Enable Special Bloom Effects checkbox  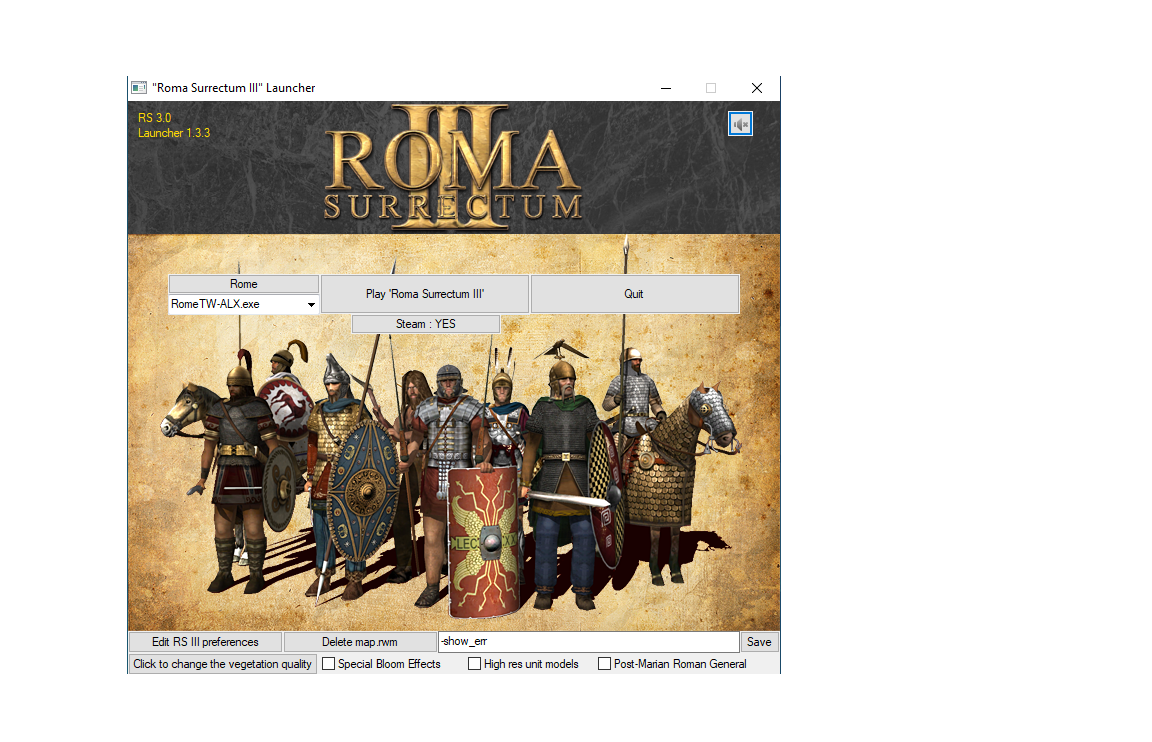pos(328,663)
